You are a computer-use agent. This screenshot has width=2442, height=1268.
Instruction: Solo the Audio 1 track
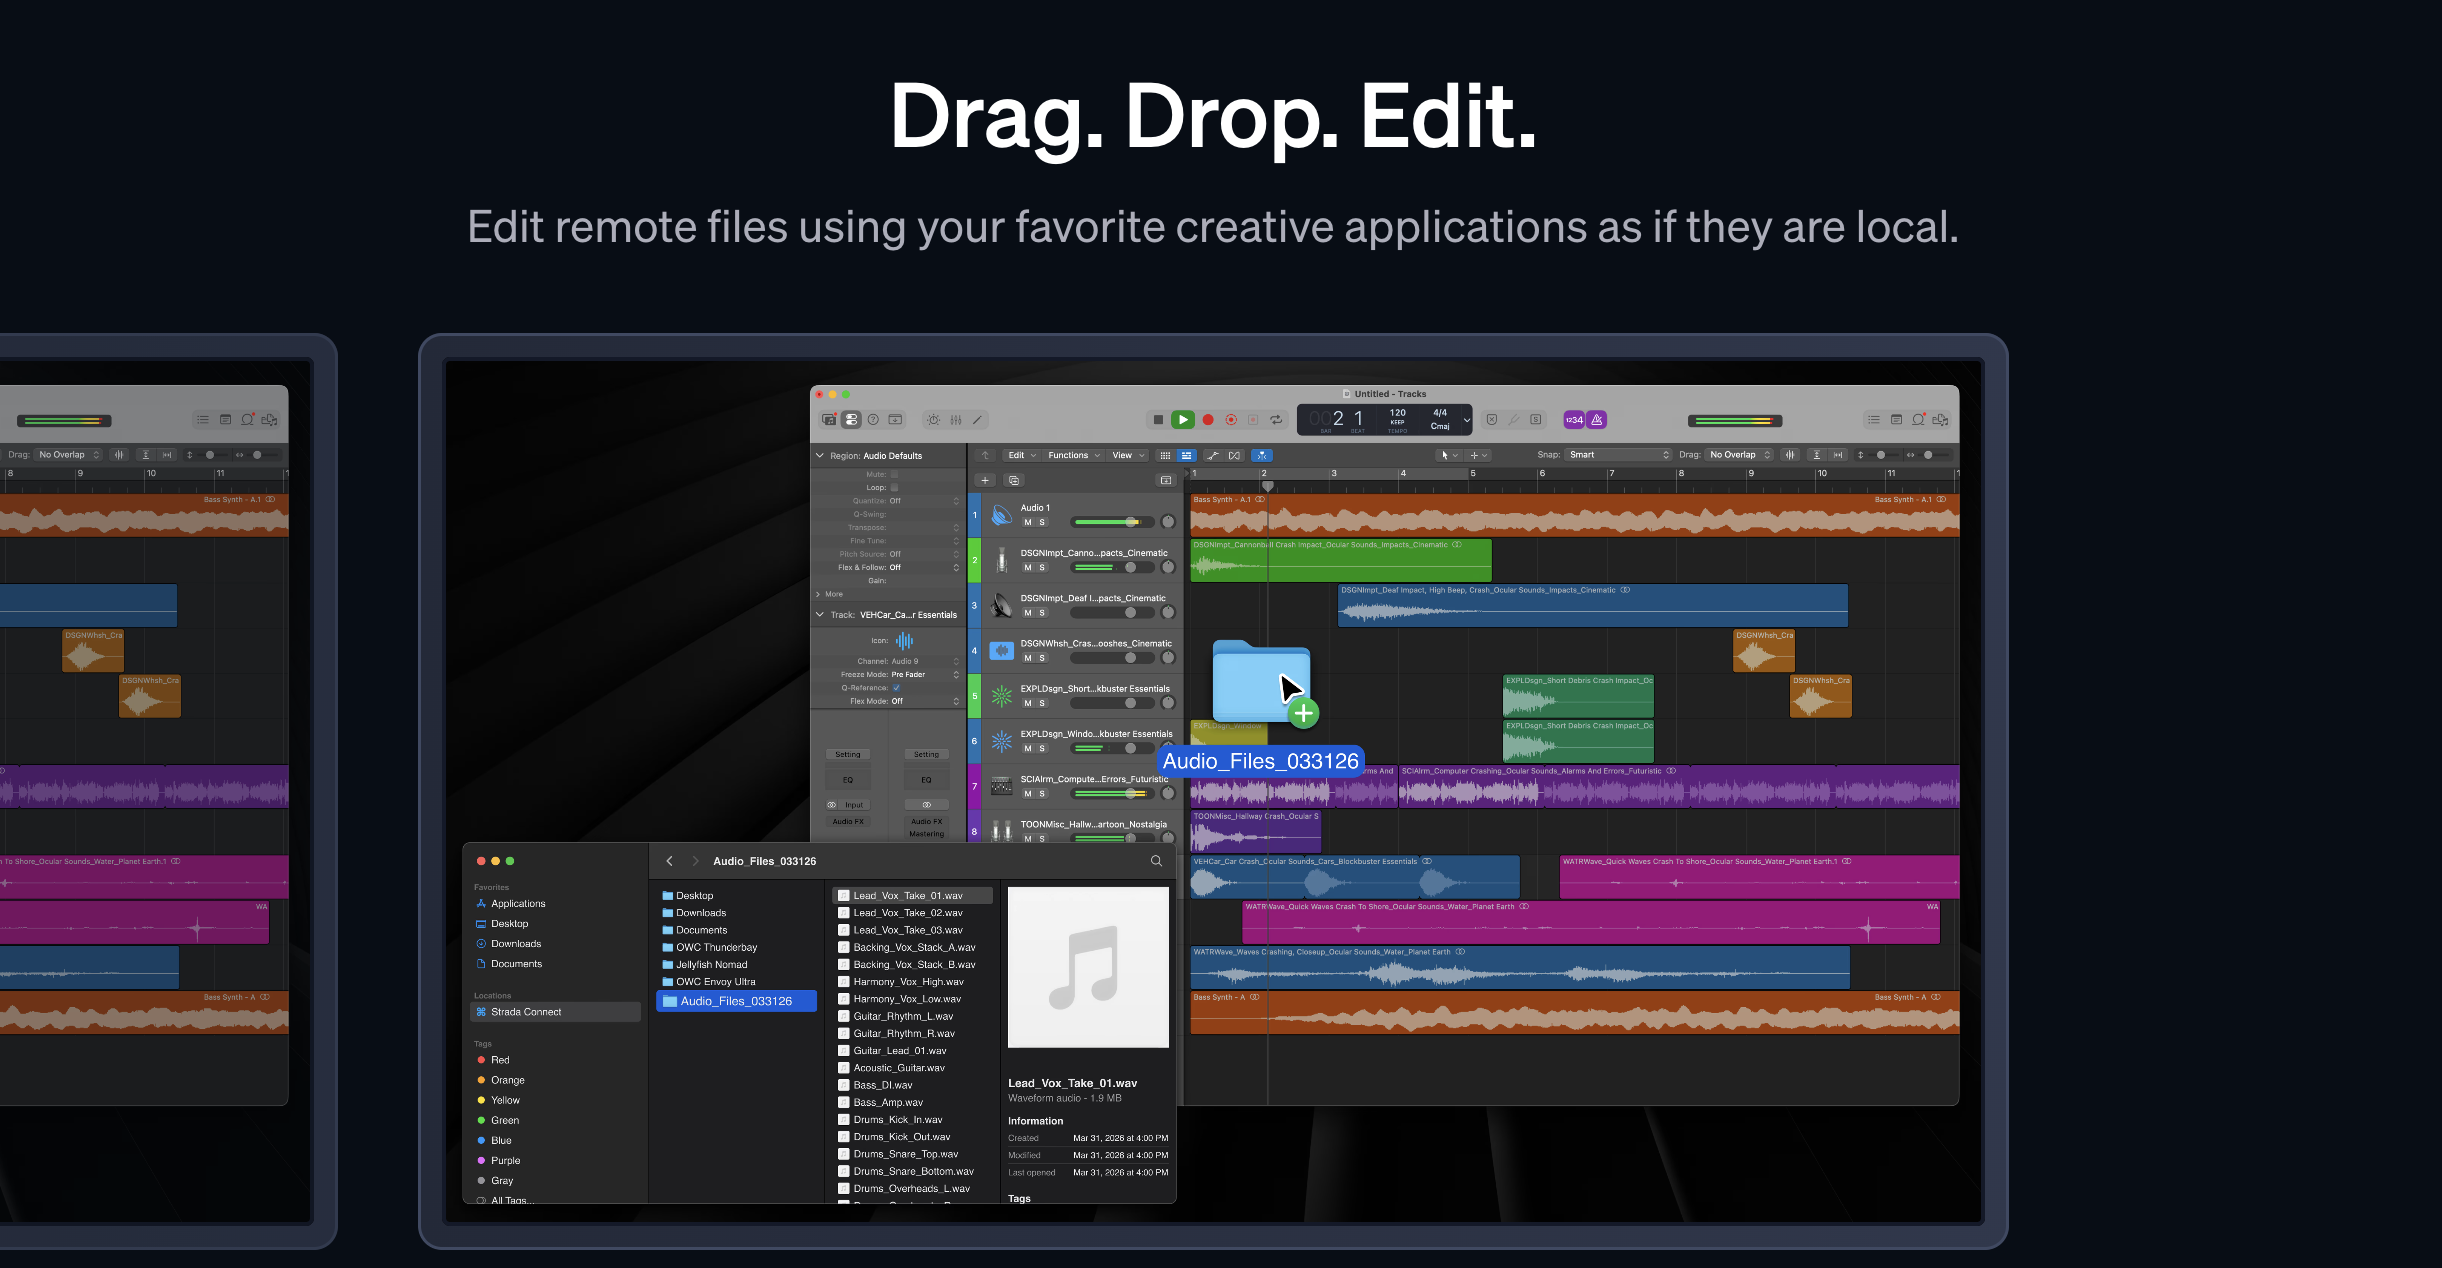[1042, 522]
